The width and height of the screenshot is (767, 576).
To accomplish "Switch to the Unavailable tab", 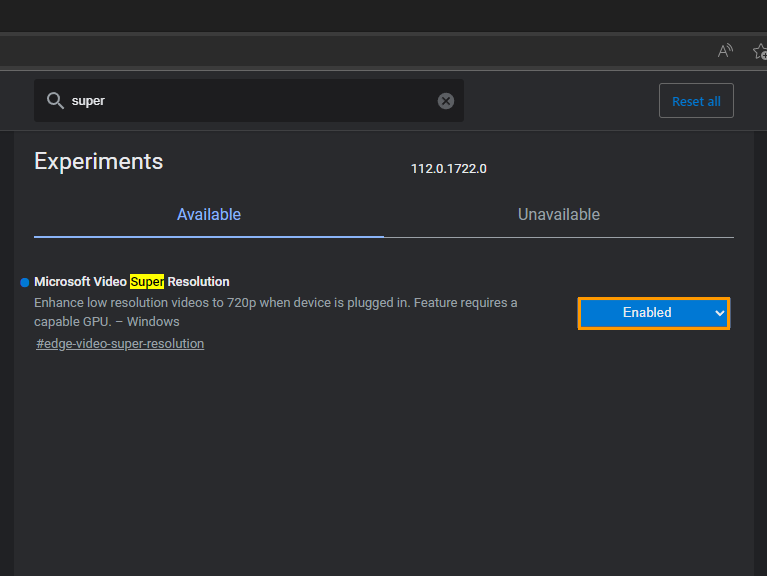I will click(559, 215).
